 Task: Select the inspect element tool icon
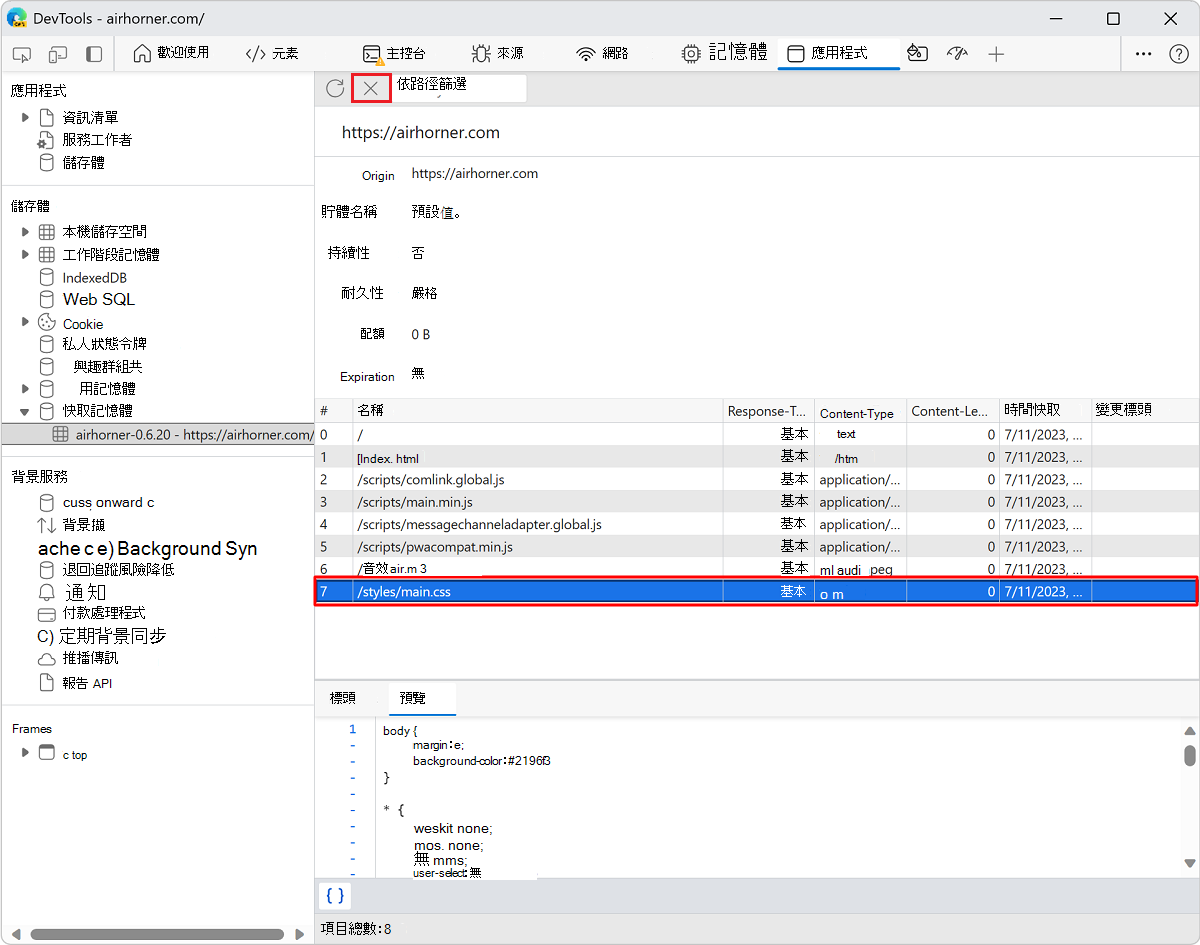pyautogui.click(x=22, y=54)
